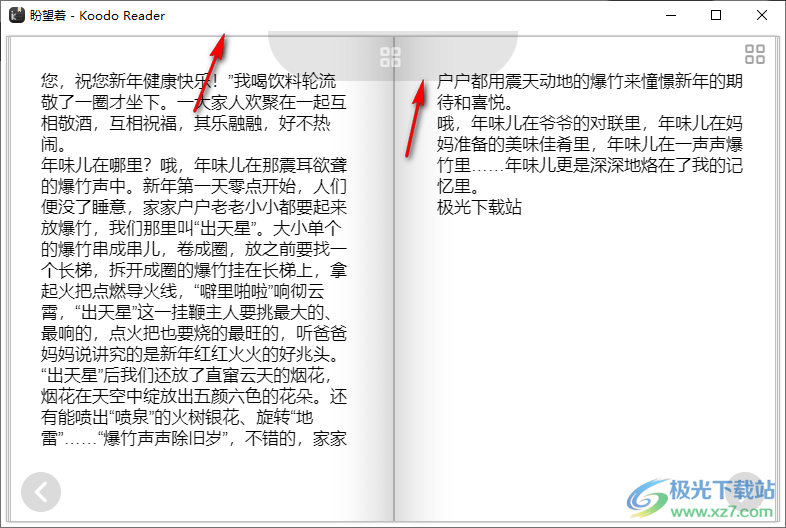Screen dimensions: 786x528
Task: Click the line "竹里……年味儿更是深深地烙在了我的记"
Action: pos(590,165)
